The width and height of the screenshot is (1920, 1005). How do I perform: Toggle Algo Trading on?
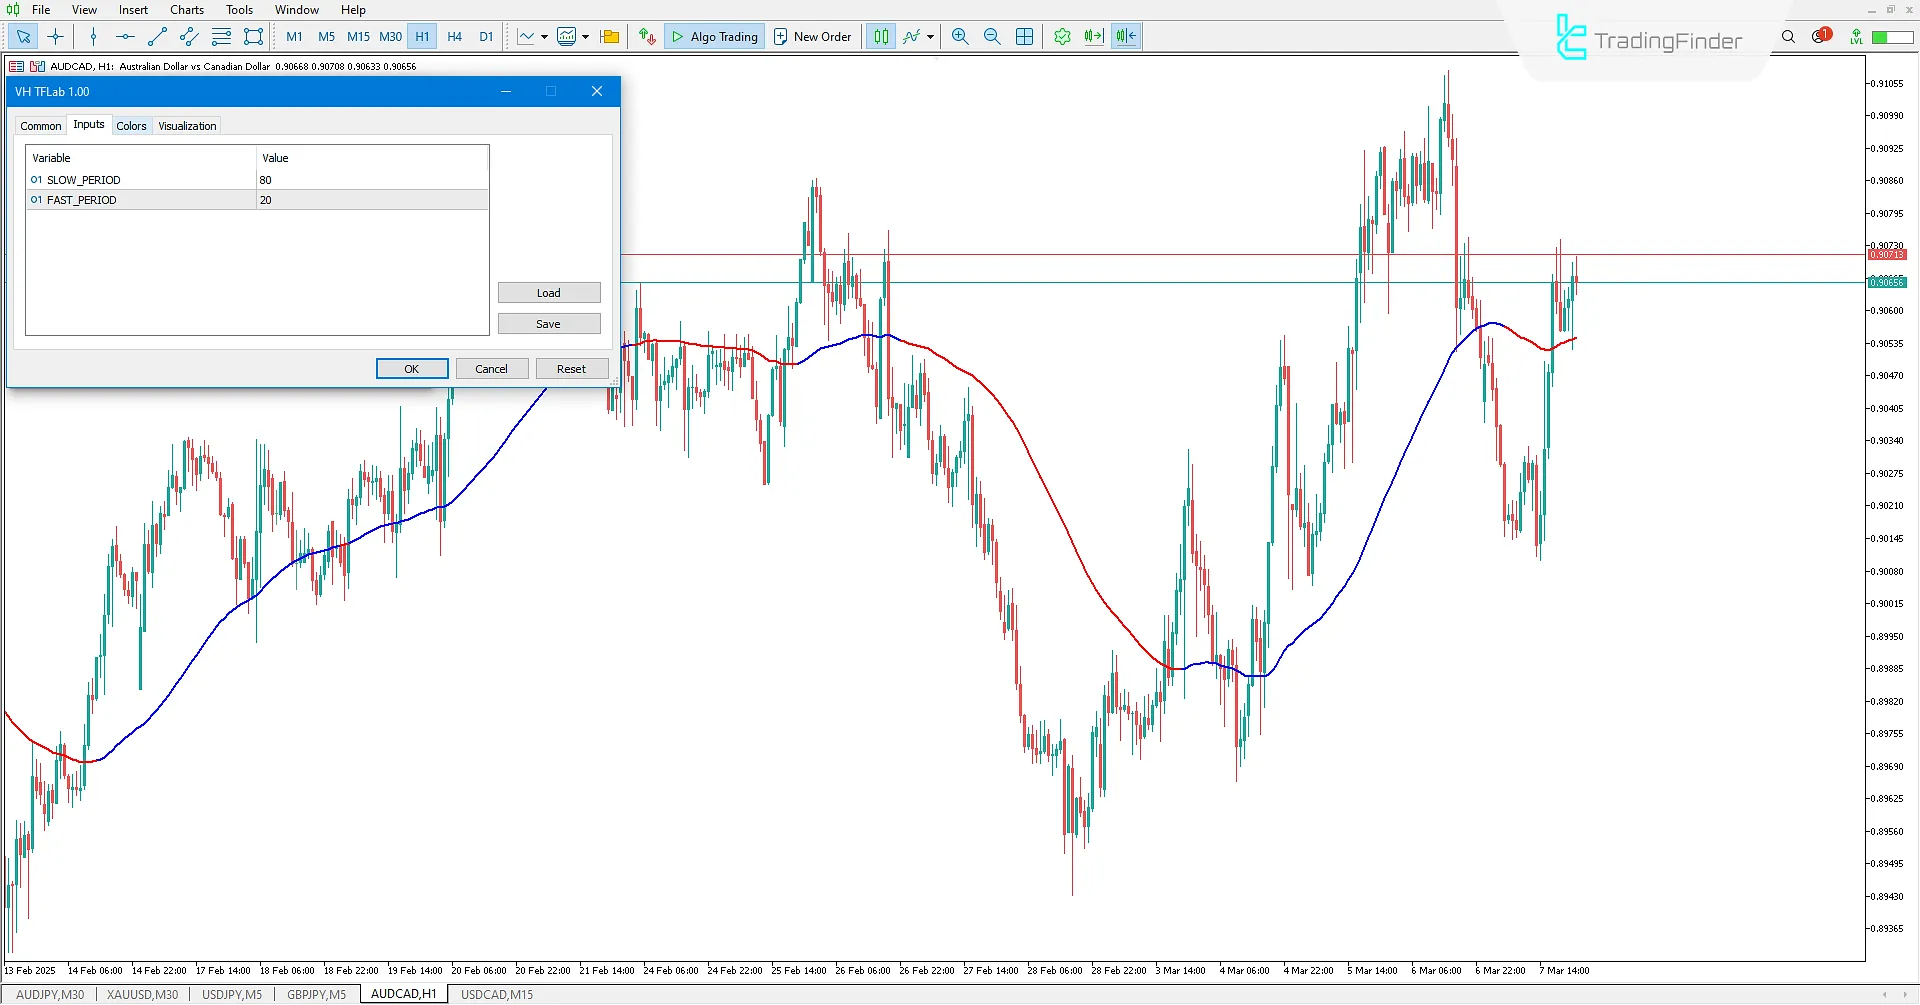click(x=713, y=36)
